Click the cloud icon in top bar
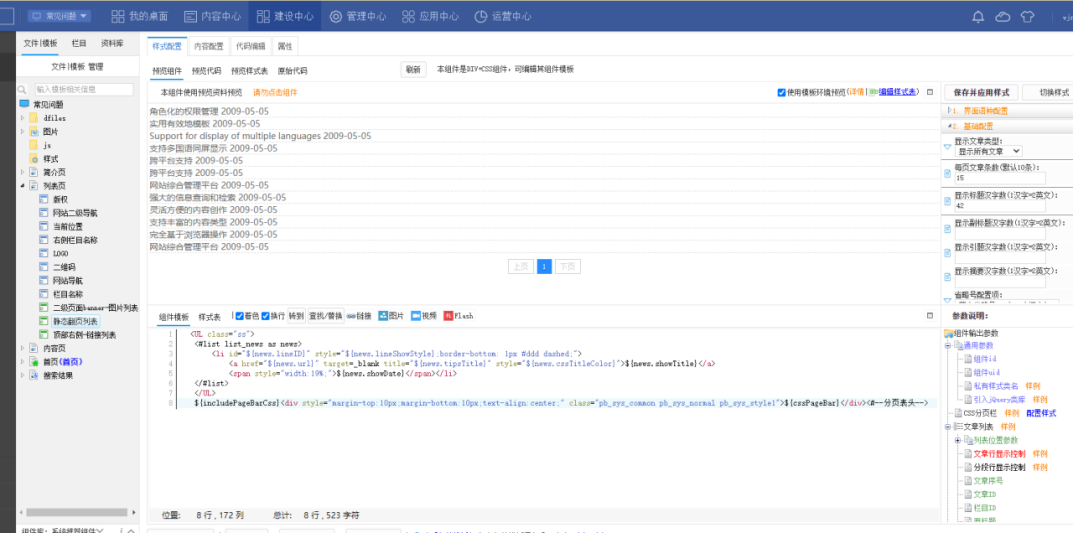The height and width of the screenshot is (533, 1073). [x=1001, y=16]
